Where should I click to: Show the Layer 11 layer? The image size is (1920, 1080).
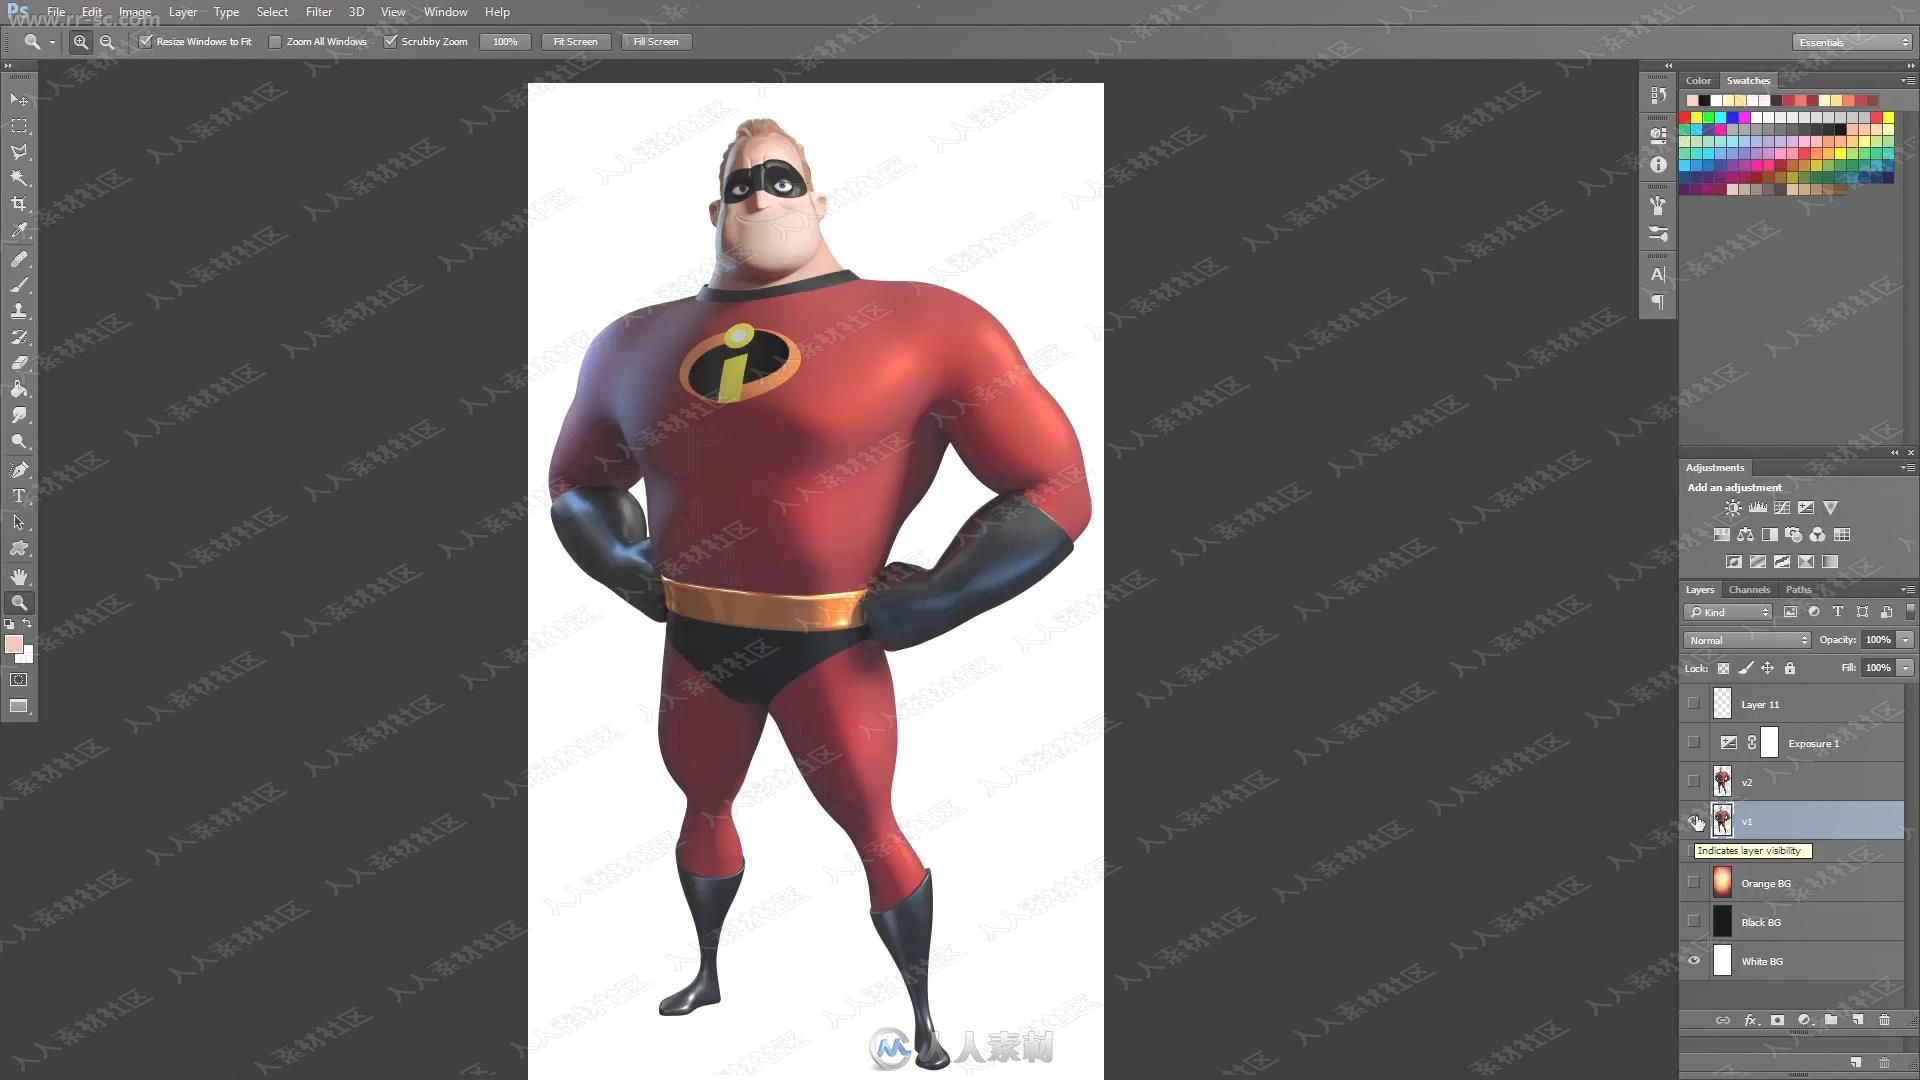point(1693,704)
